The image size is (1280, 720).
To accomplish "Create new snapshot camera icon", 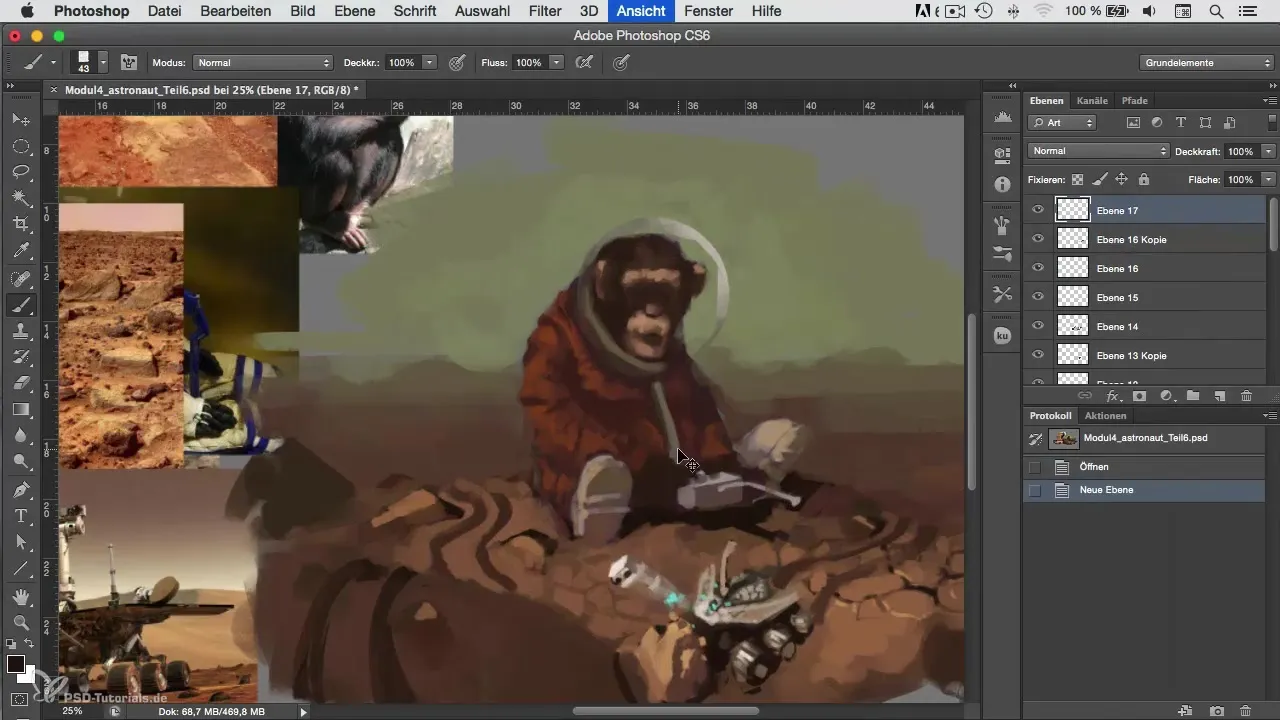I will [x=1218, y=710].
